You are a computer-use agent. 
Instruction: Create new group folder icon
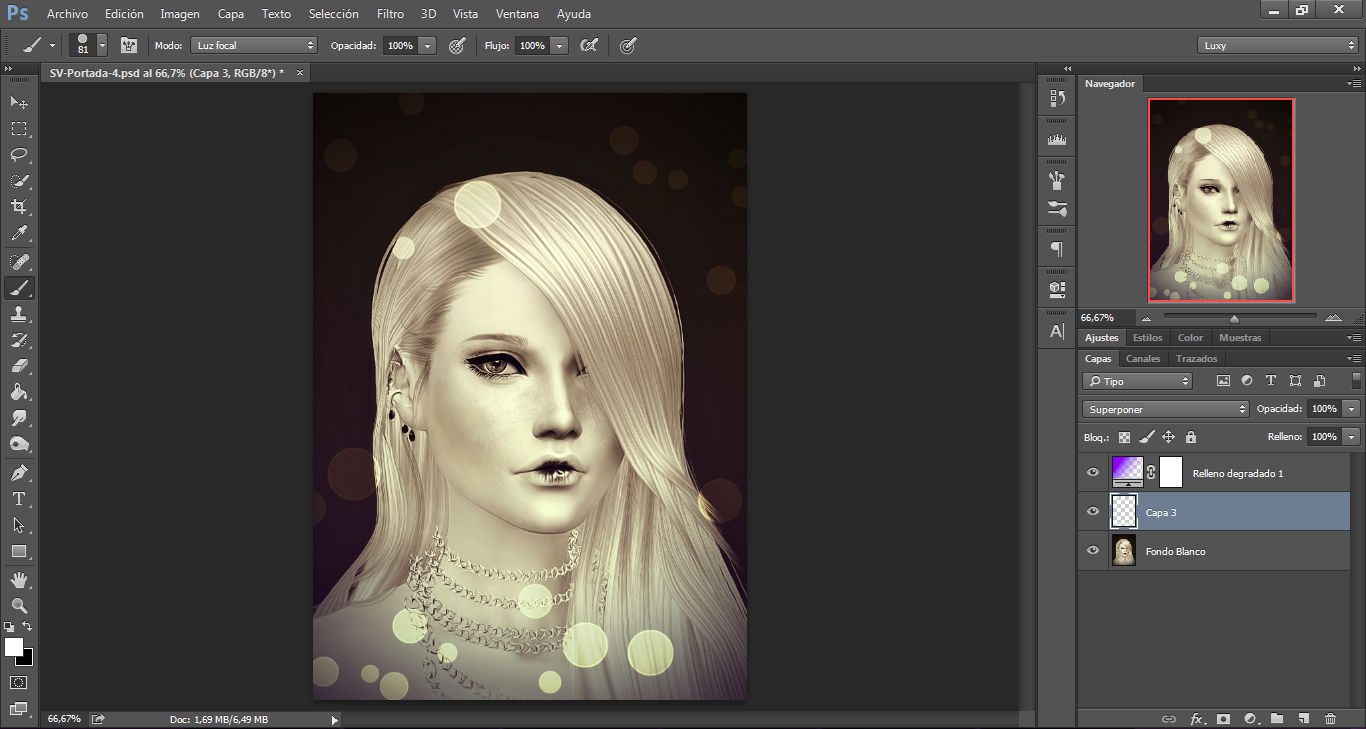(x=1277, y=718)
